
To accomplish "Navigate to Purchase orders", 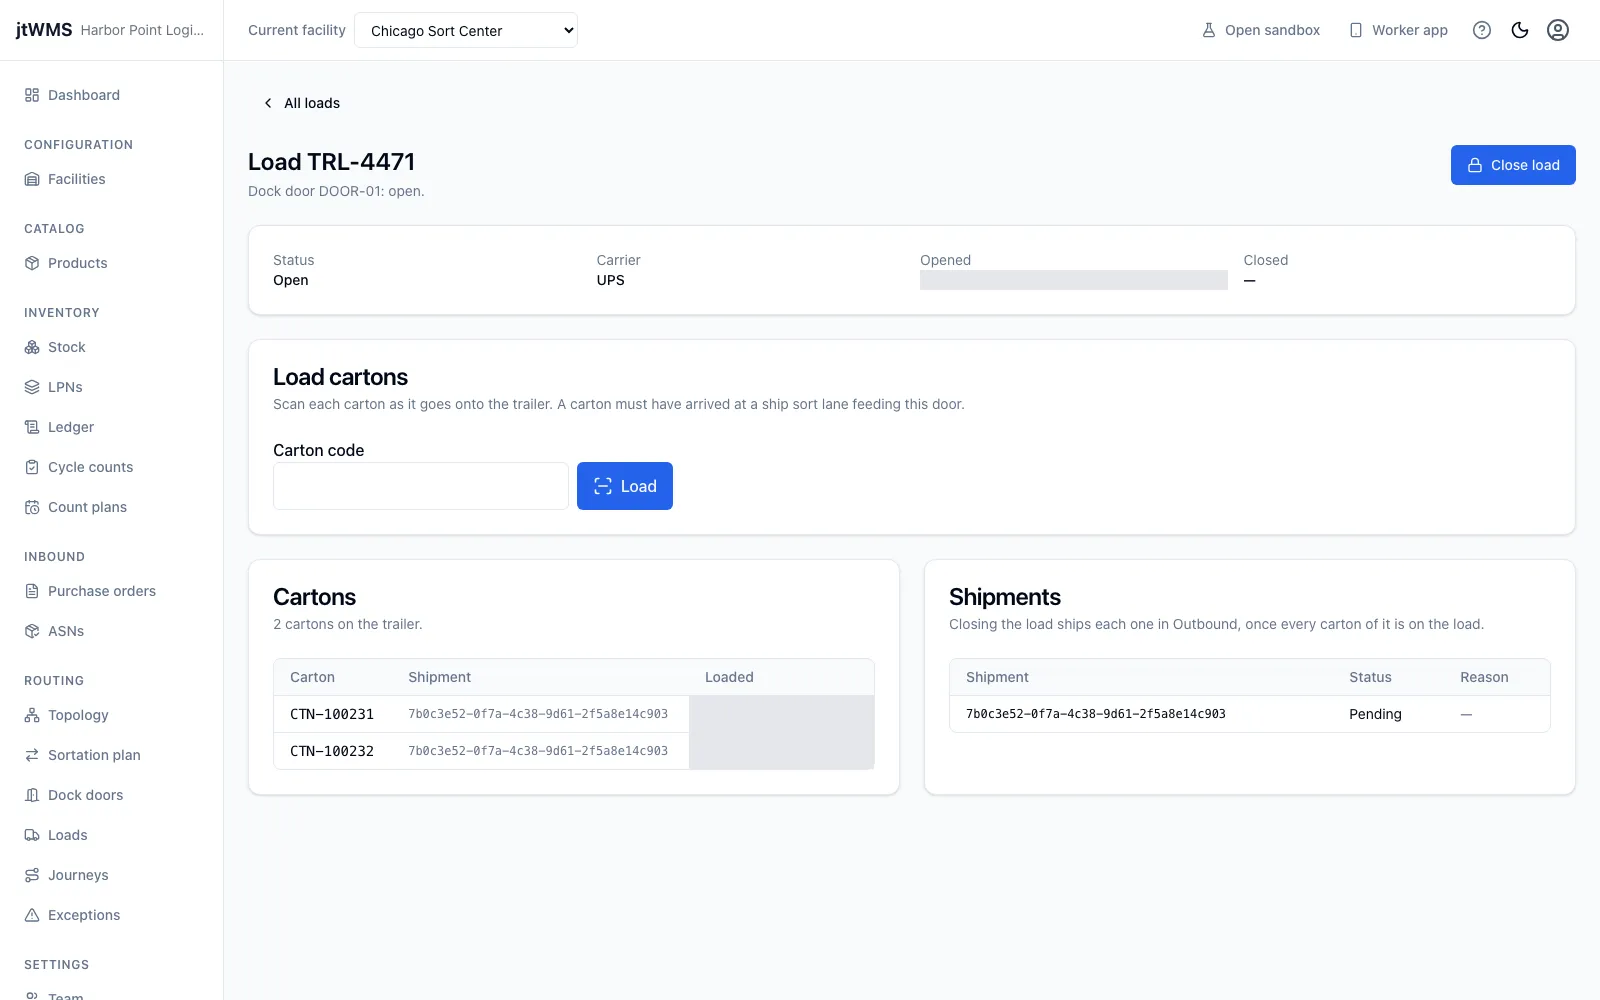I will (x=102, y=591).
